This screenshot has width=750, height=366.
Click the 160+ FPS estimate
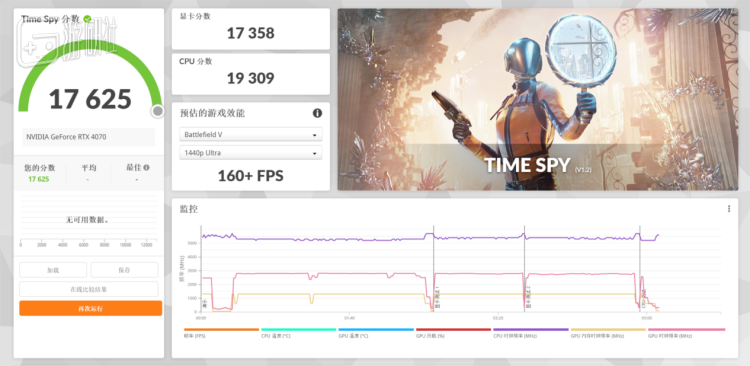251,176
